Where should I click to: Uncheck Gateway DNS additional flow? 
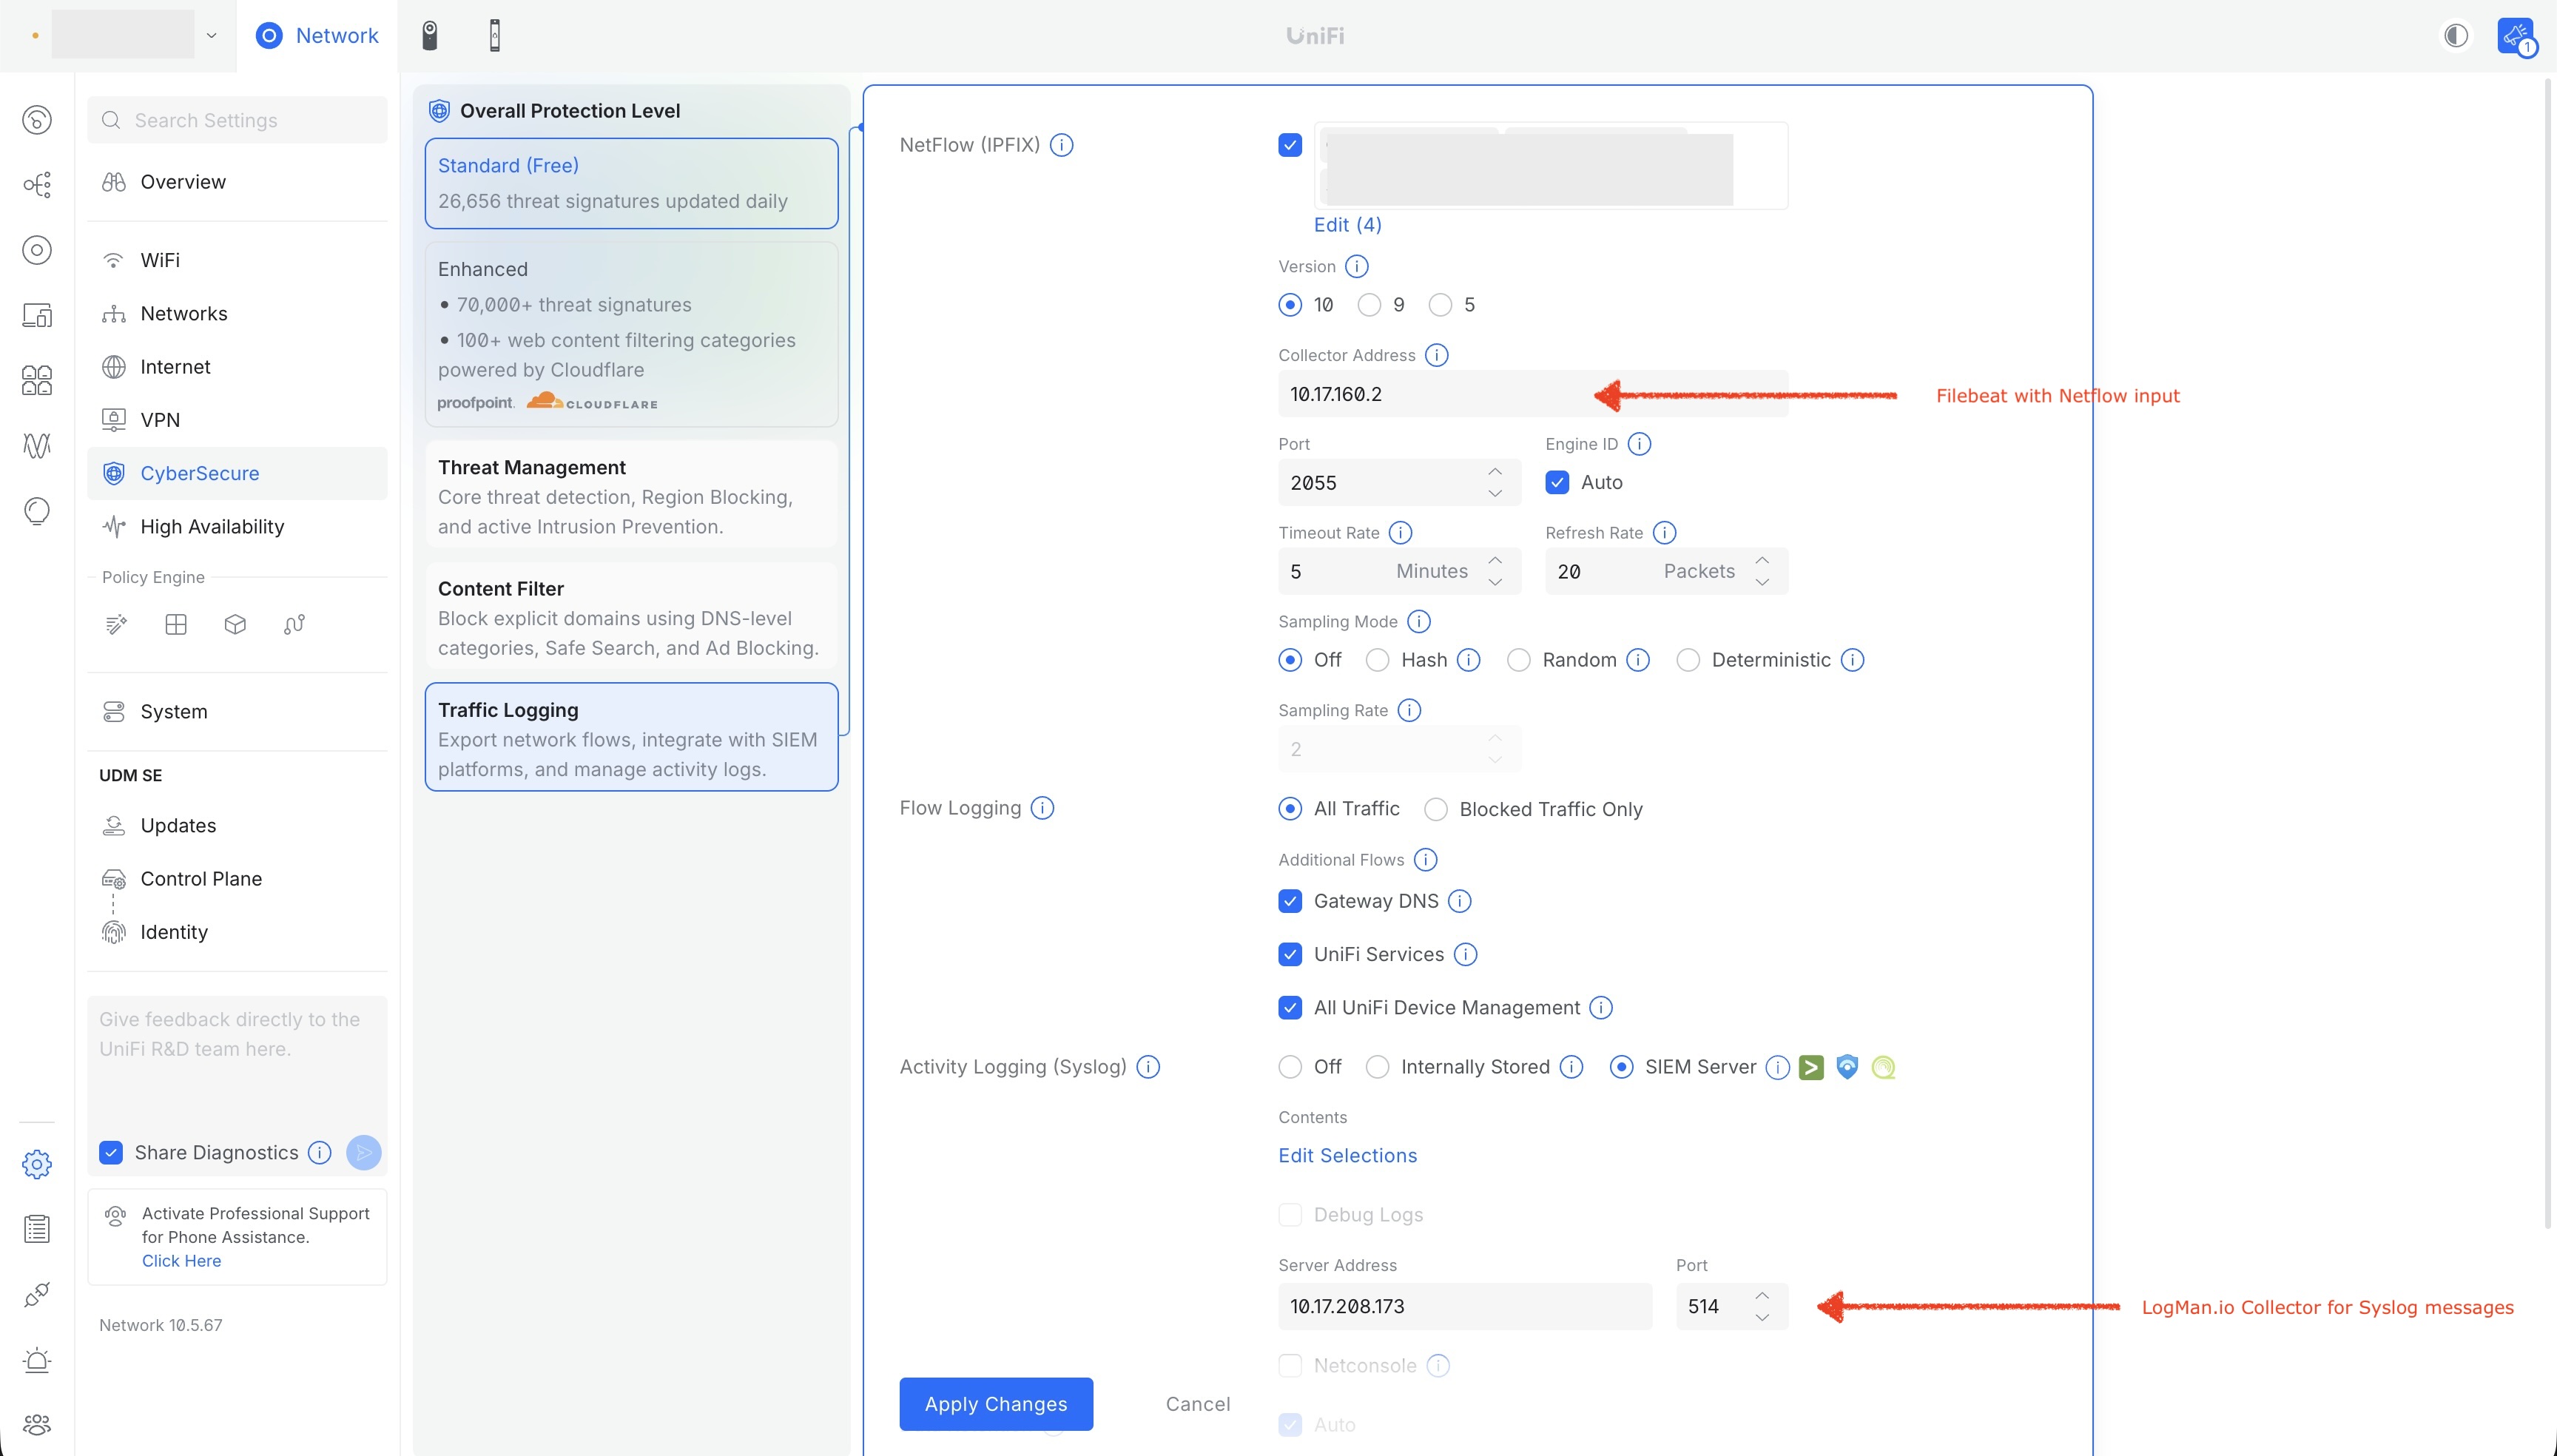pyautogui.click(x=1290, y=901)
